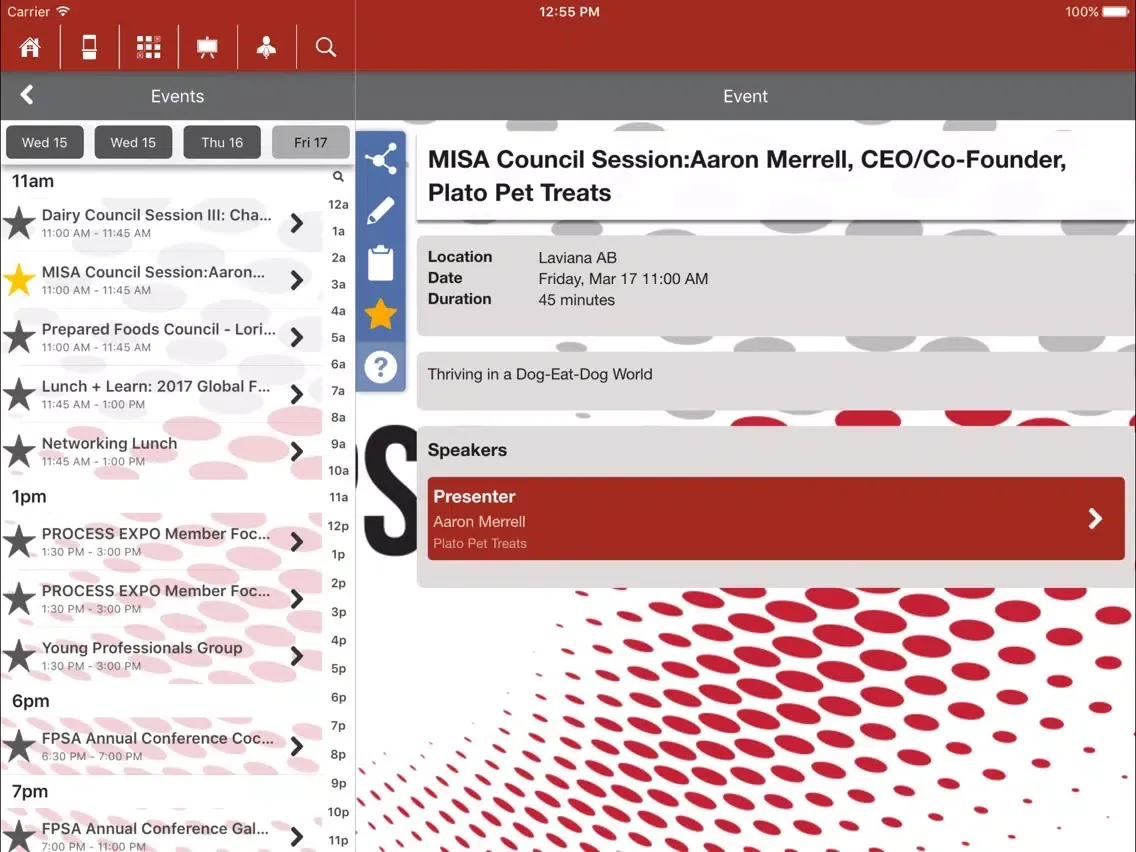1136x852 pixels.
Task: Tap the 'Laviana AB' location value
Action: [577, 257]
